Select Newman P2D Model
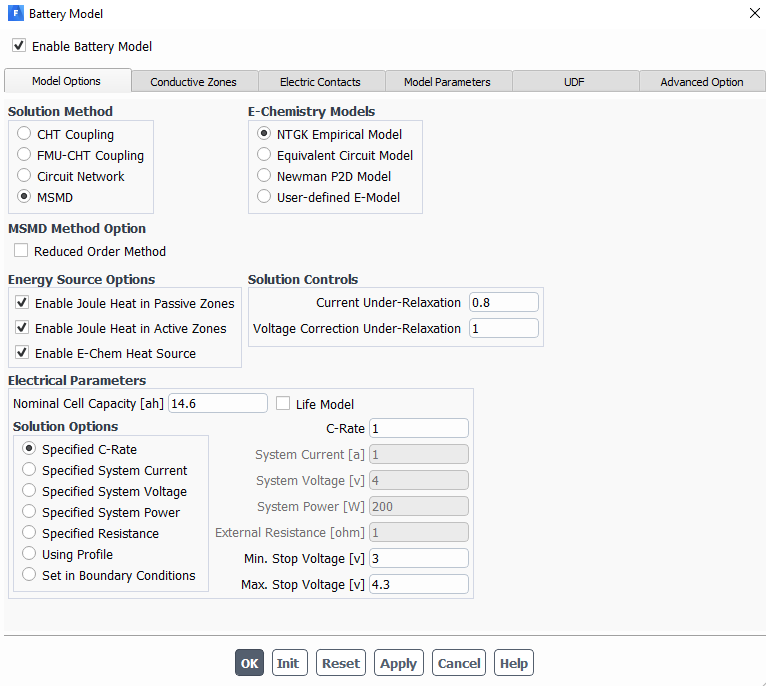766x686 pixels. [x=264, y=175]
